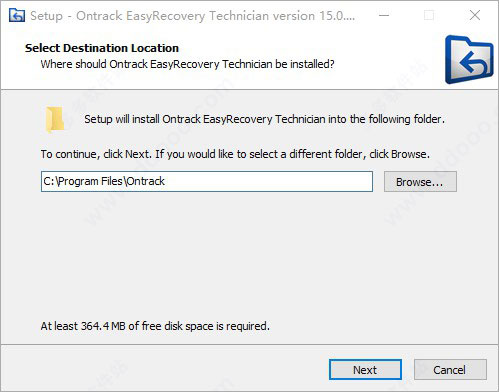Viewport: 499px width, 392px height.
Task: Click the yellow folder icon
Action: click(54, 120)
